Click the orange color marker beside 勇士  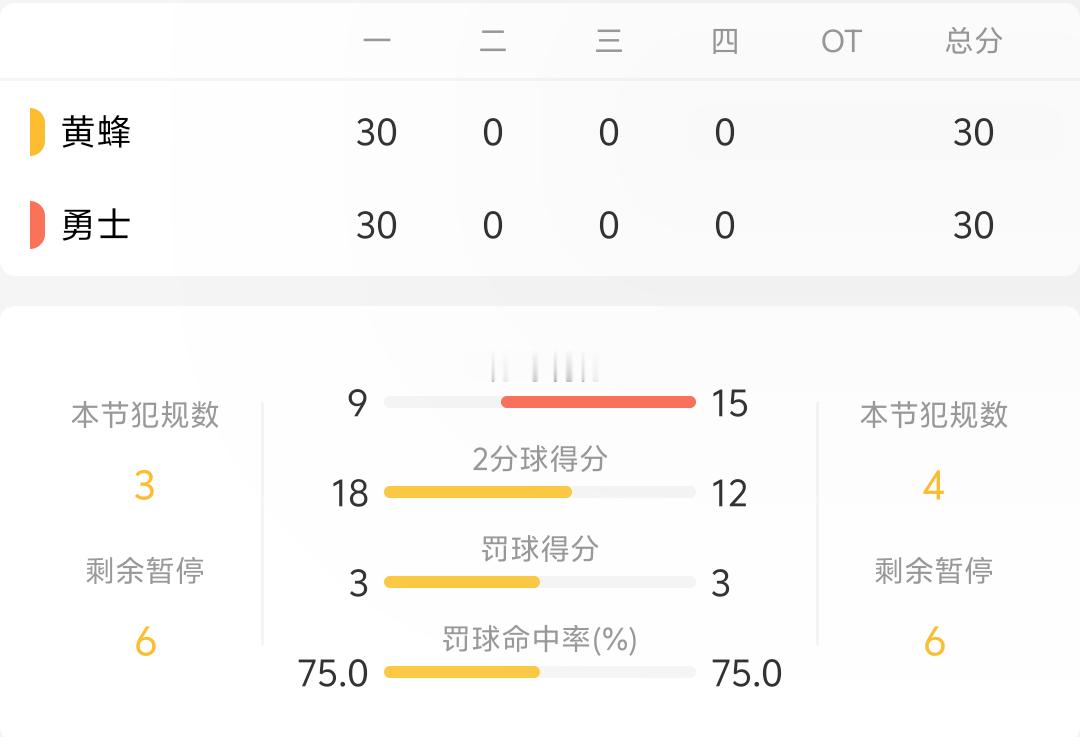(37, 225)
